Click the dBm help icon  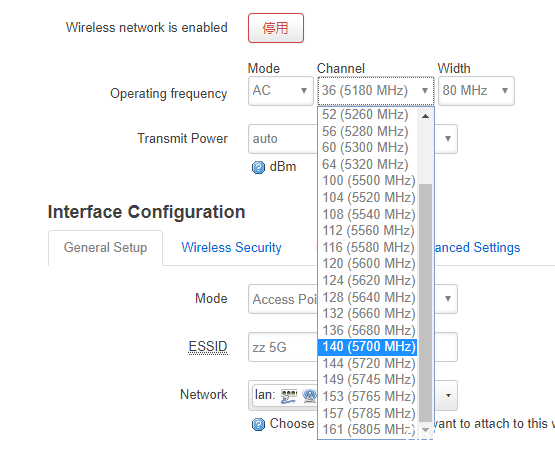click(x=258, y=167)
